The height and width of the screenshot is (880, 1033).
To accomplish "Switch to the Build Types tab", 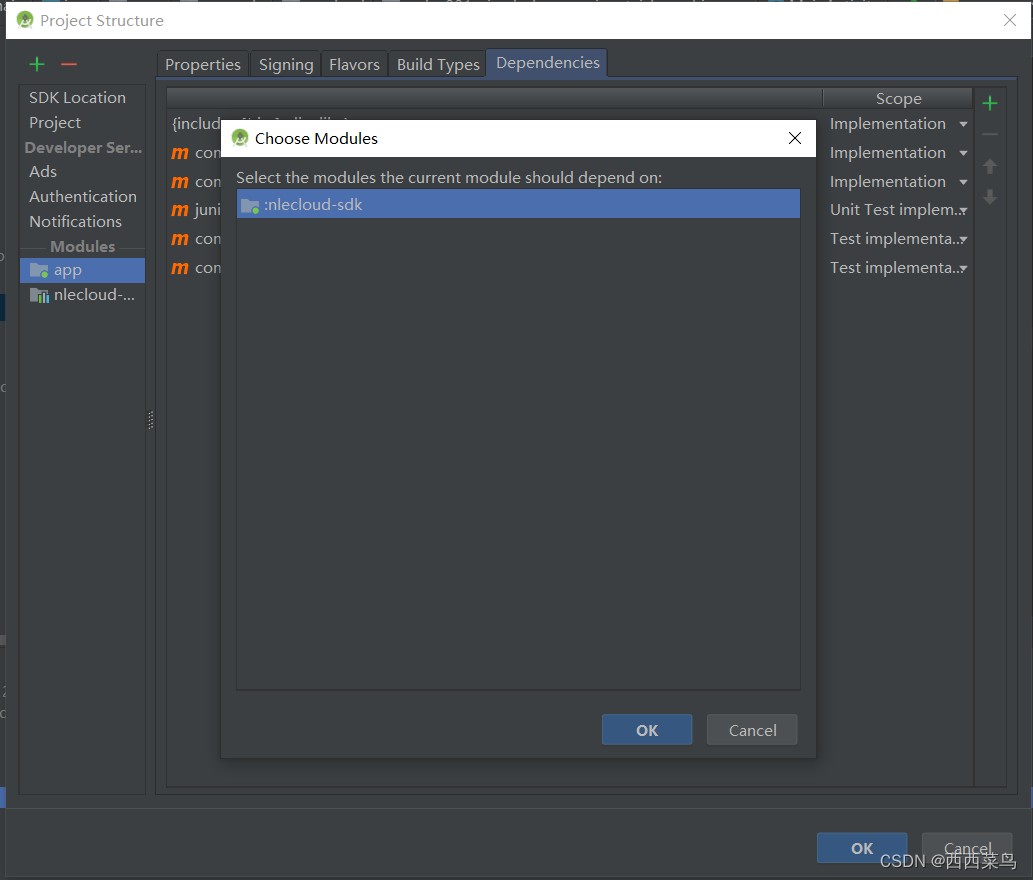I will [x=438, y=65].
